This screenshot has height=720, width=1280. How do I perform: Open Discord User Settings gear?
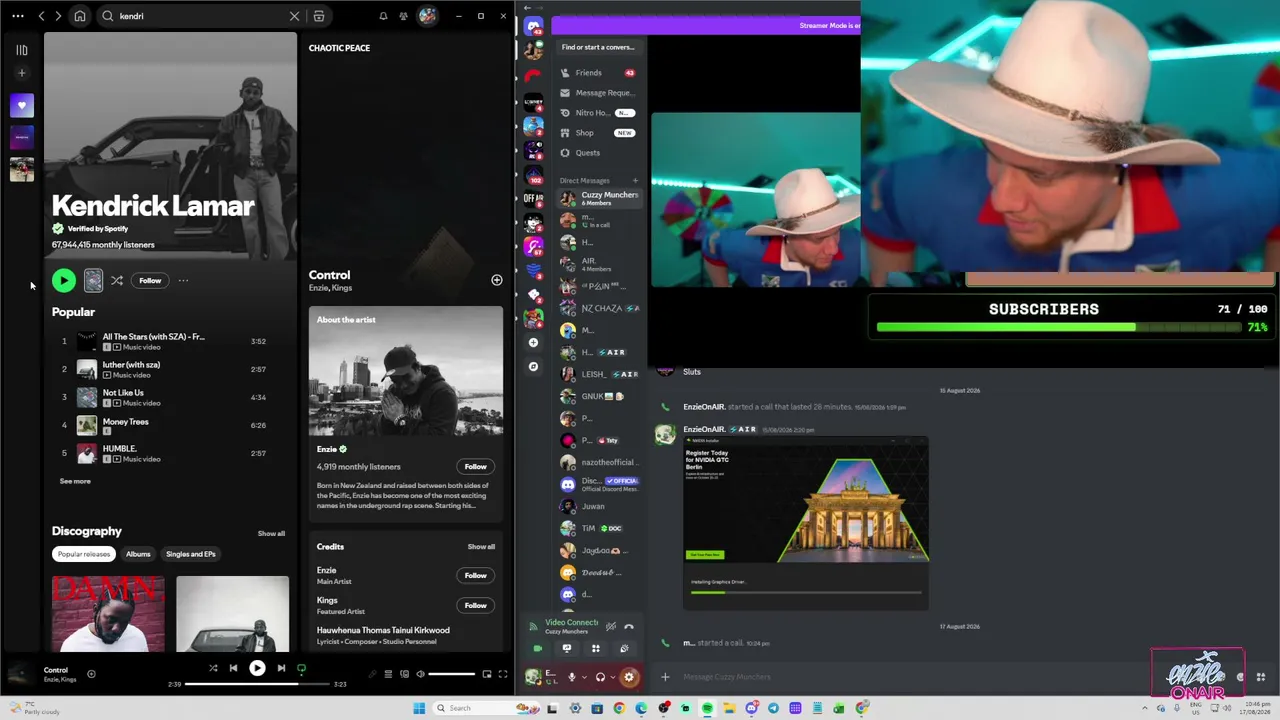point(629,677)
